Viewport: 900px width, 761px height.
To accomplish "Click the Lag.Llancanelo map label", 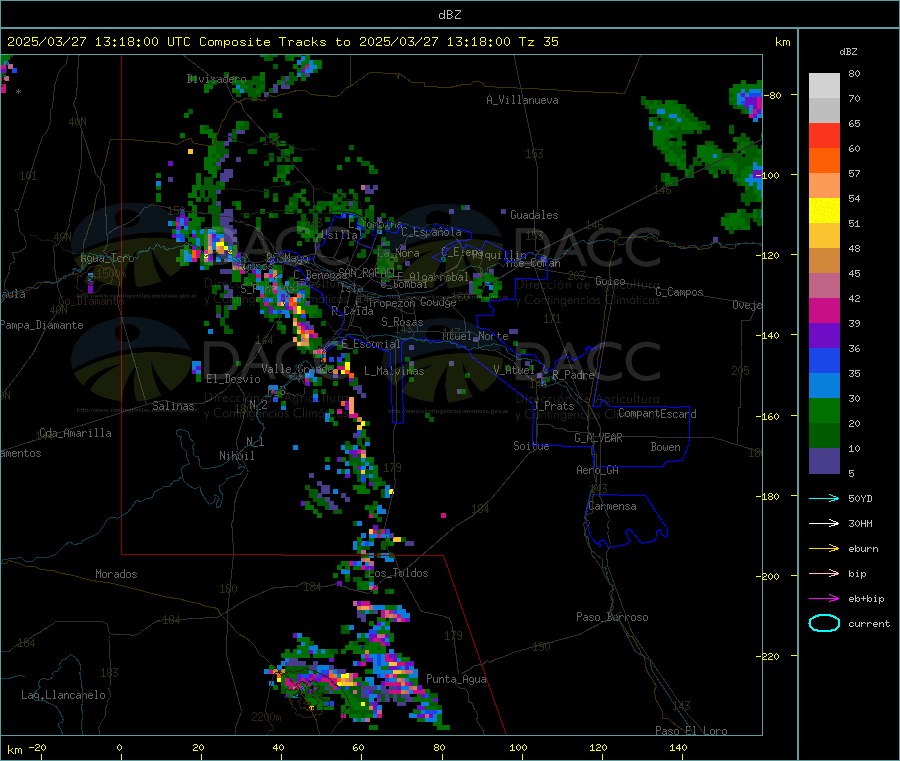I will [63, 695].
